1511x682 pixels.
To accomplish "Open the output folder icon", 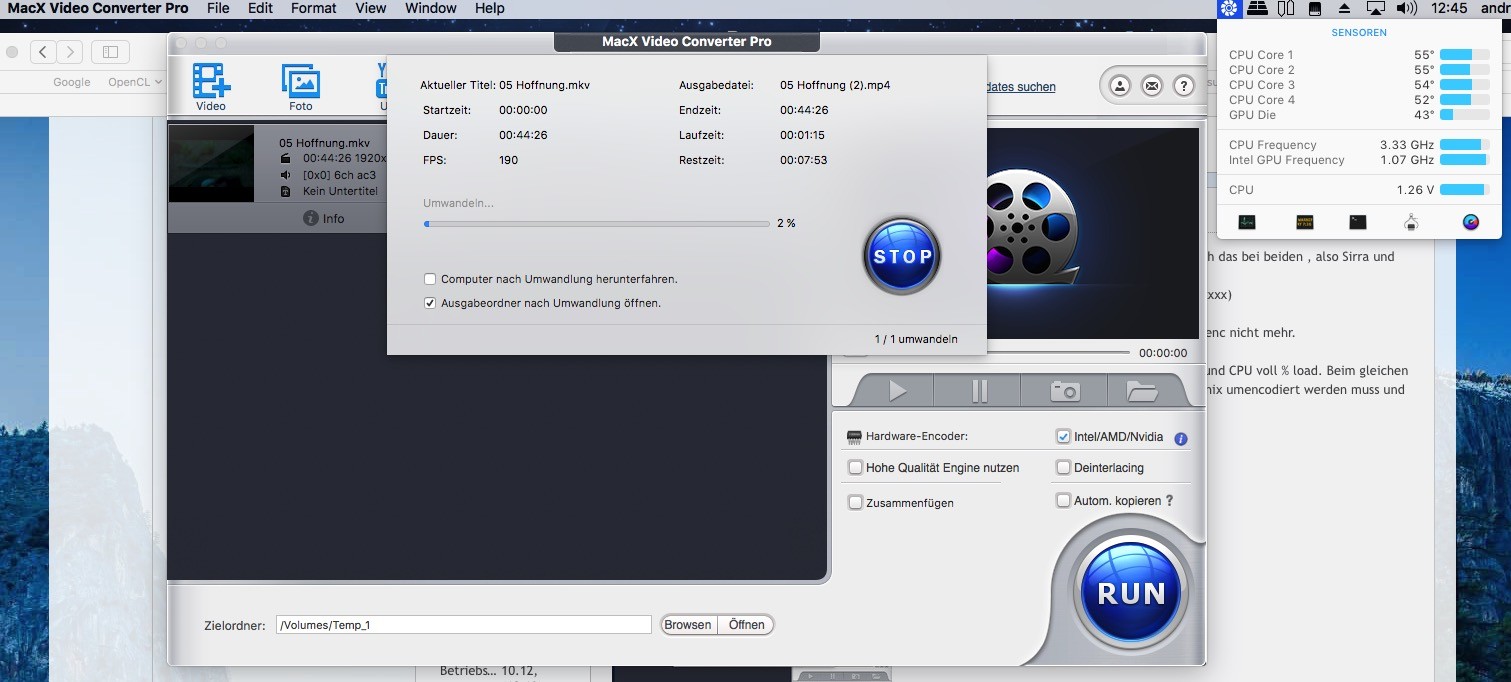I will pyautogui.click(x=1141, y=391).
